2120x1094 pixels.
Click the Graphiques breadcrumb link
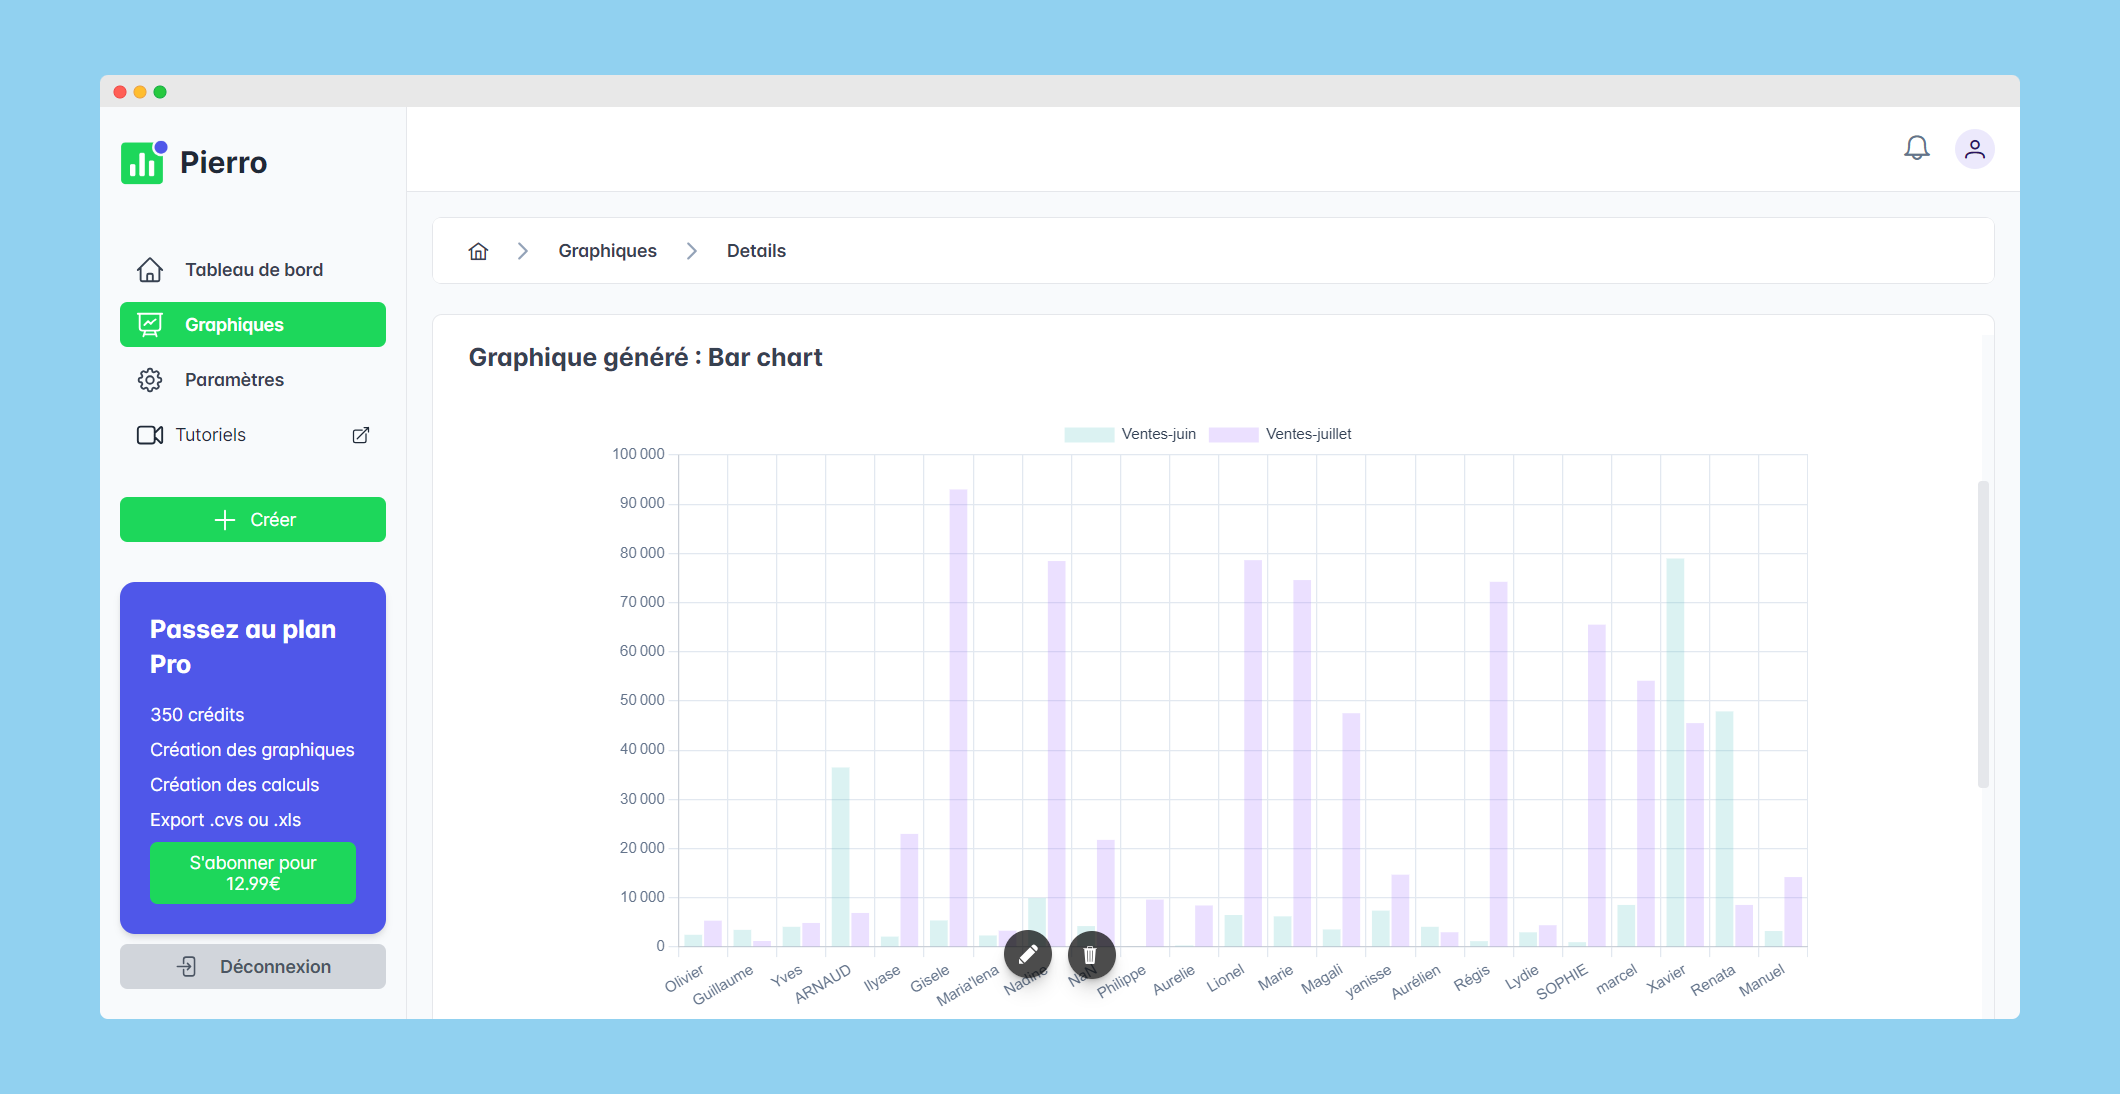tap(607, 251)
